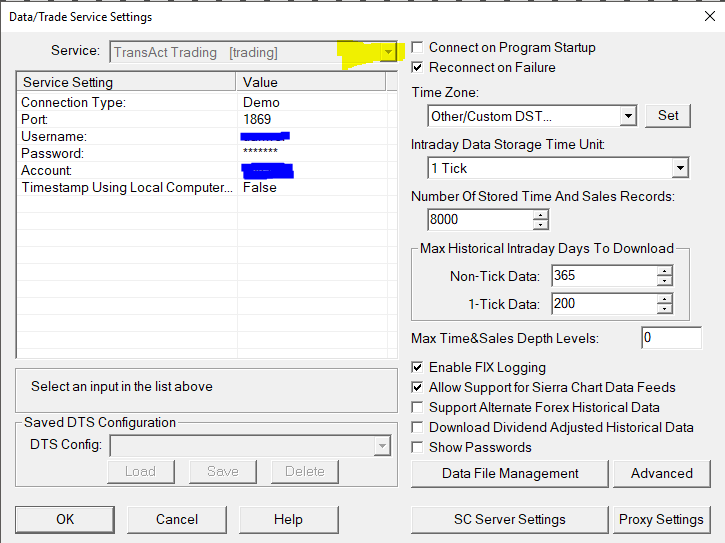Enable Download Dividend Adjusted Historical Data
725x543 pixels.
[x=417, y=427]
